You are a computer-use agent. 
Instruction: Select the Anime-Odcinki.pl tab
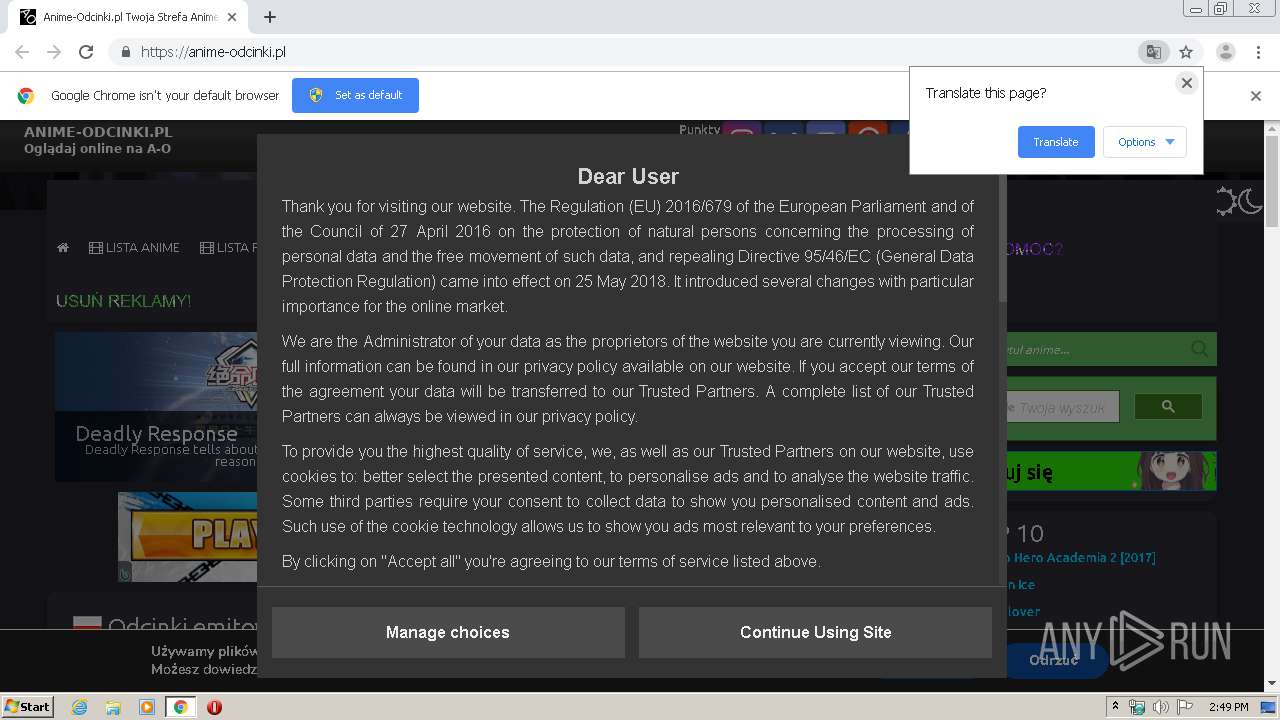[x=130, y=17]
